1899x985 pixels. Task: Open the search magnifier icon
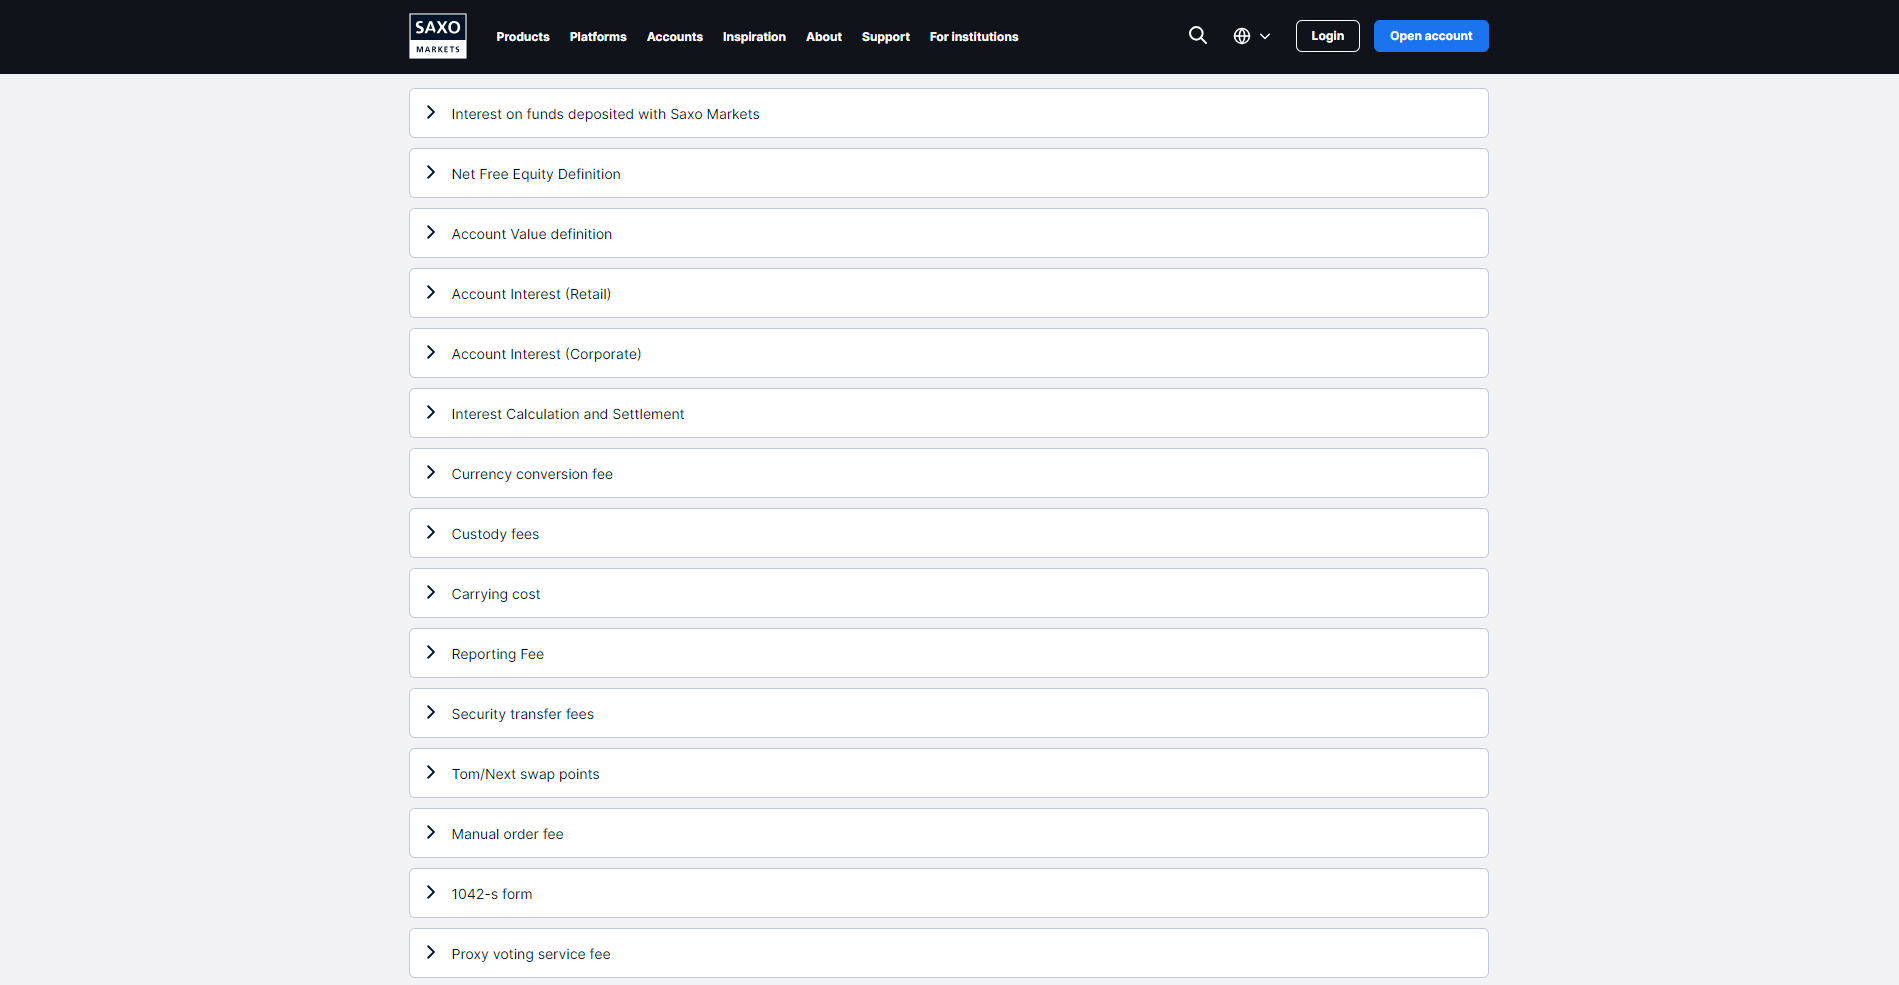point(1197,36)
